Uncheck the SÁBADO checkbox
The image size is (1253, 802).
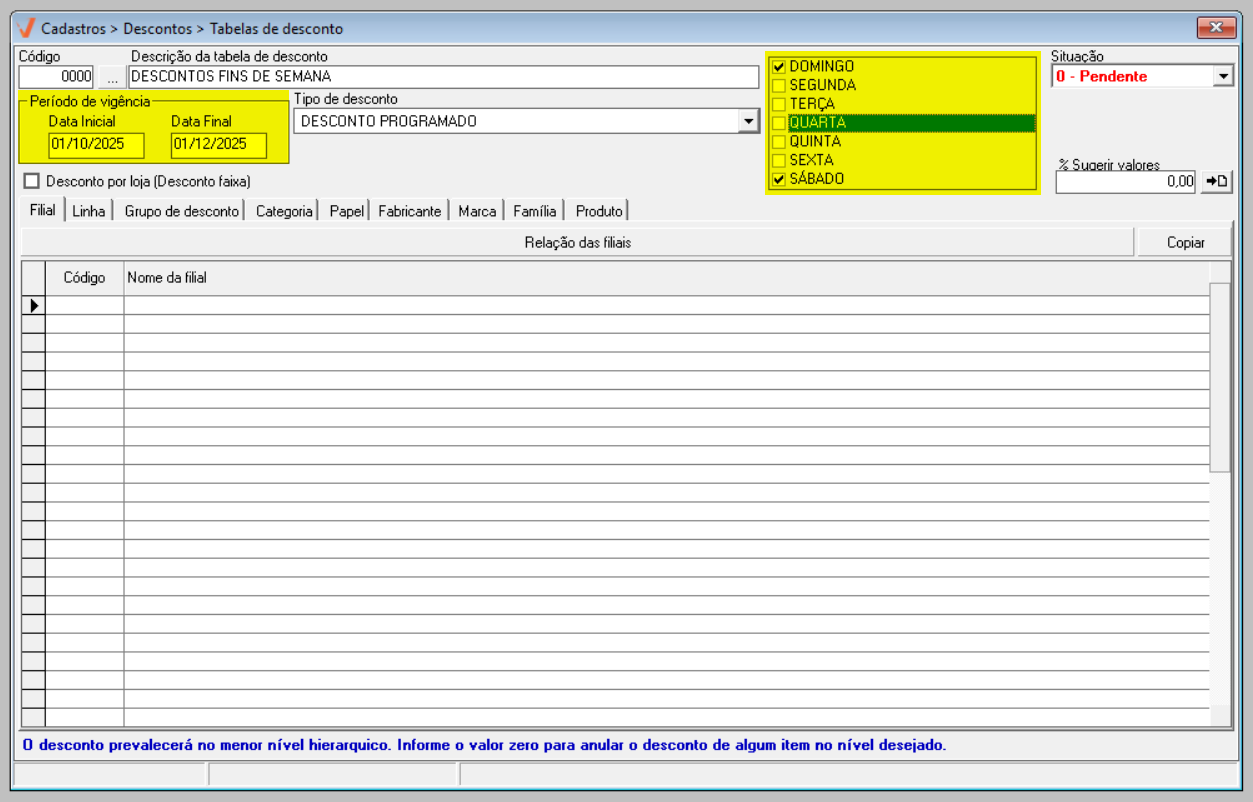pyautogui.click(x=778, y=179)
